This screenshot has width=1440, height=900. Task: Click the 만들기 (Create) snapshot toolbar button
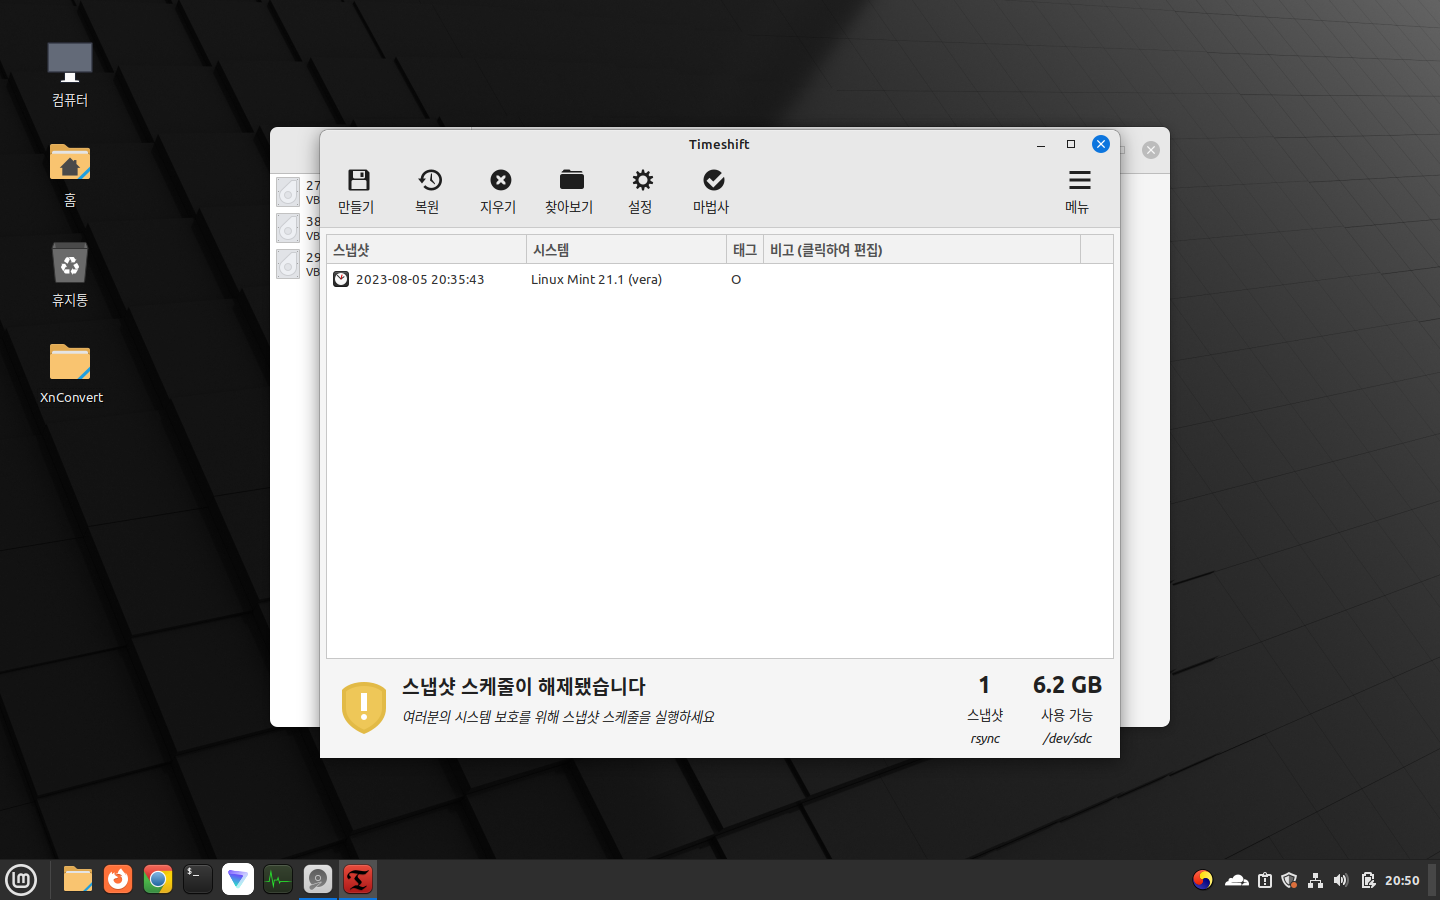[357, 192]
